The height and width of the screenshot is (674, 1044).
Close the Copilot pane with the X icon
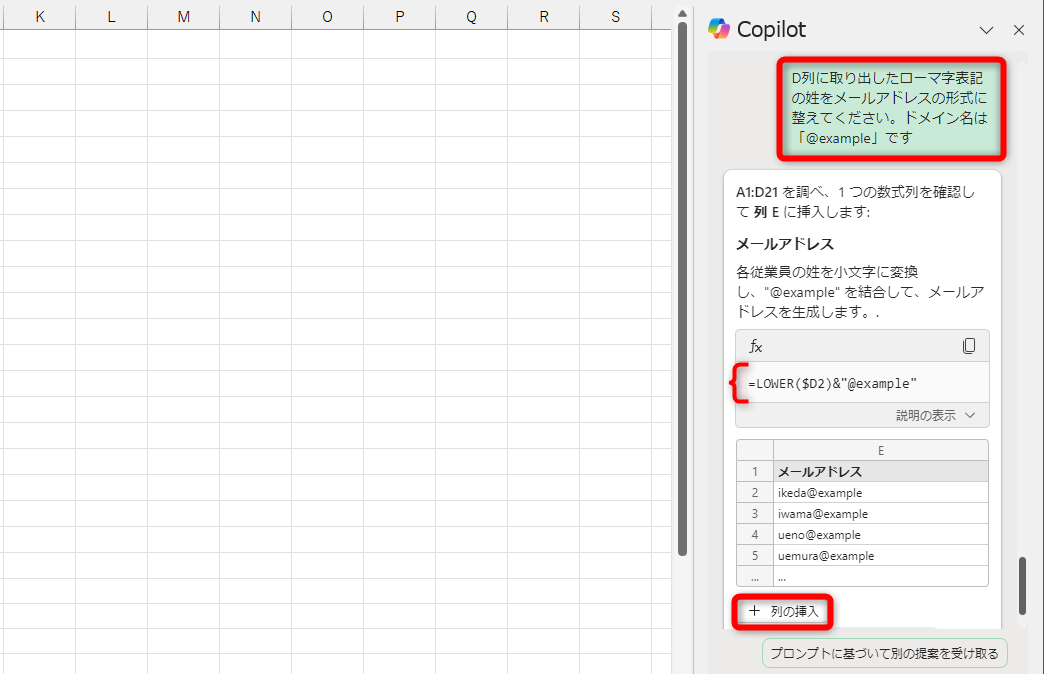point(1019,30)
